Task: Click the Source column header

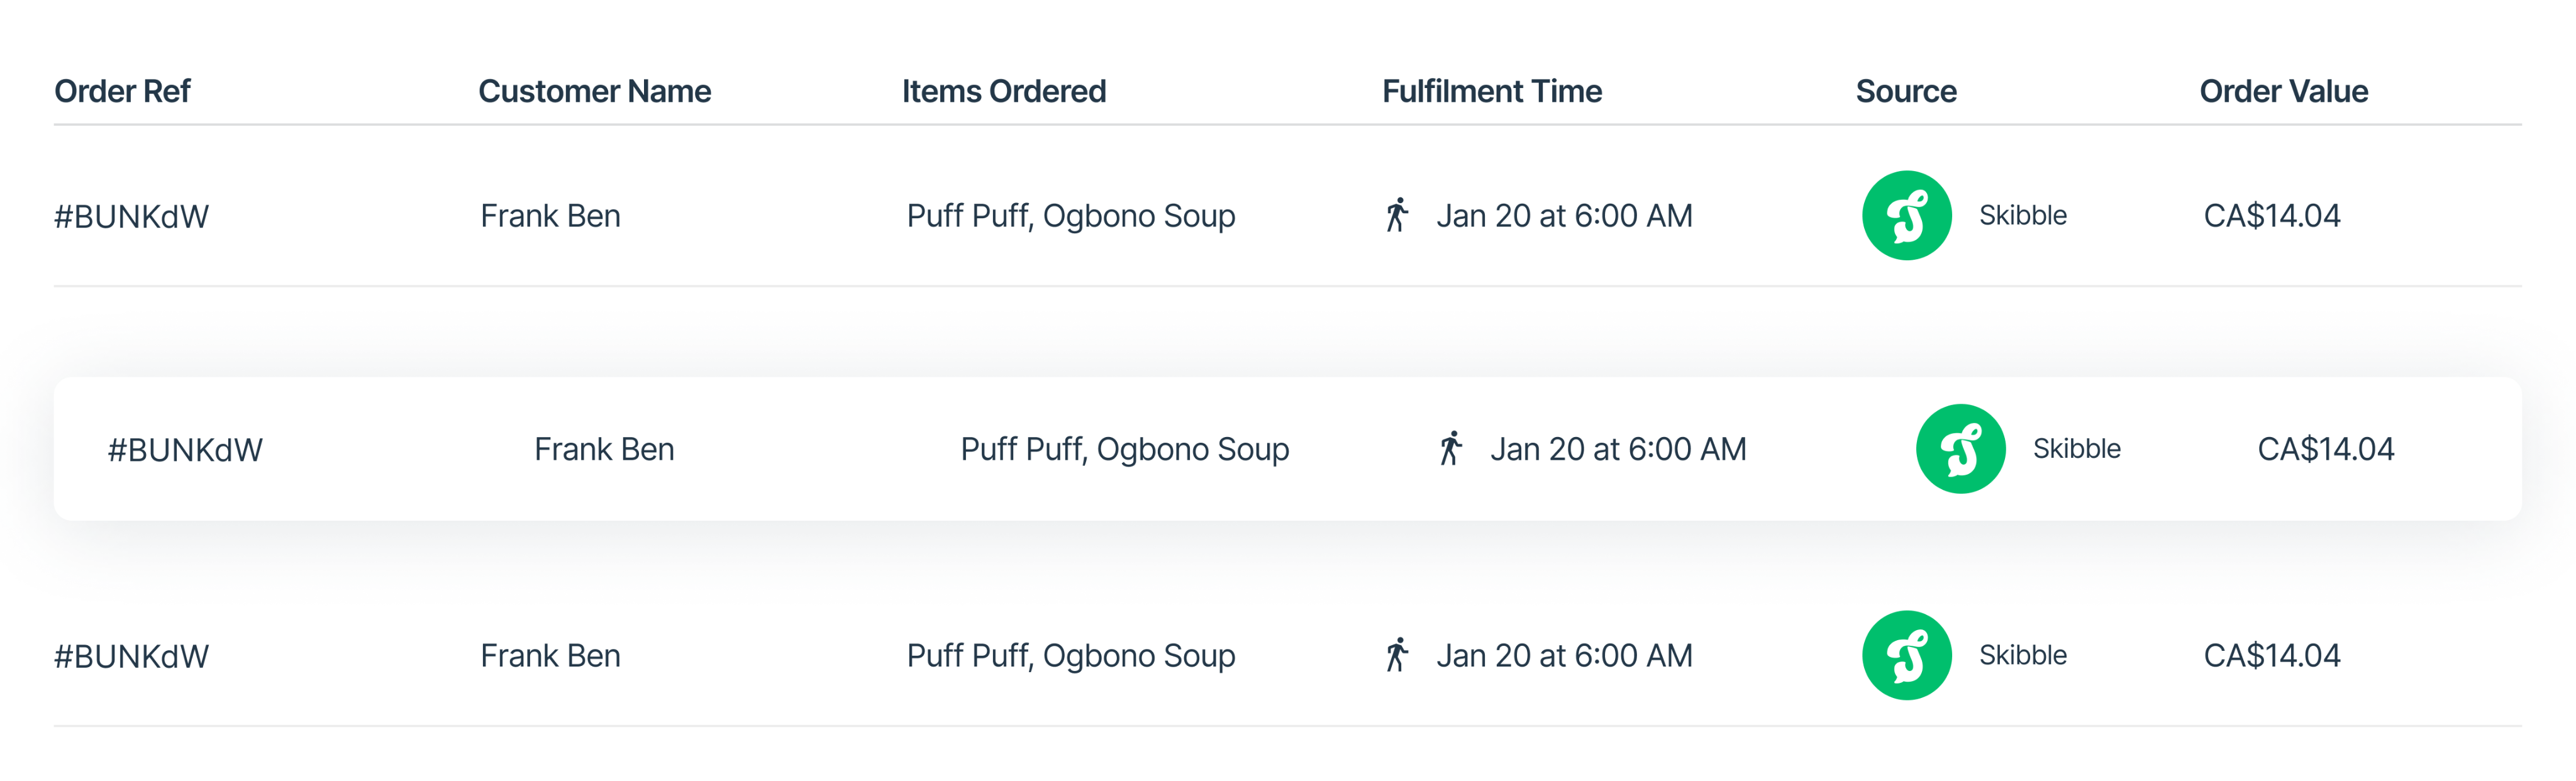Action: (x=1905, y=91)
